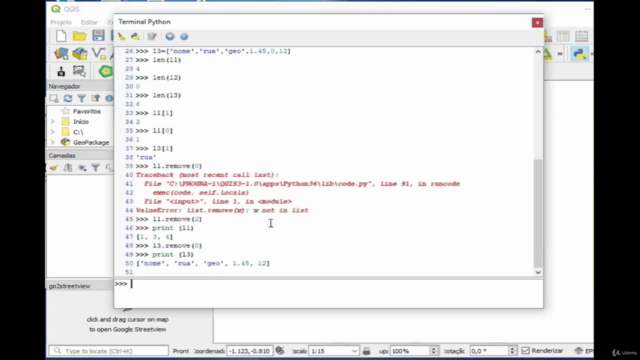Add group in Camadas panel

click(x=68, y=168)
